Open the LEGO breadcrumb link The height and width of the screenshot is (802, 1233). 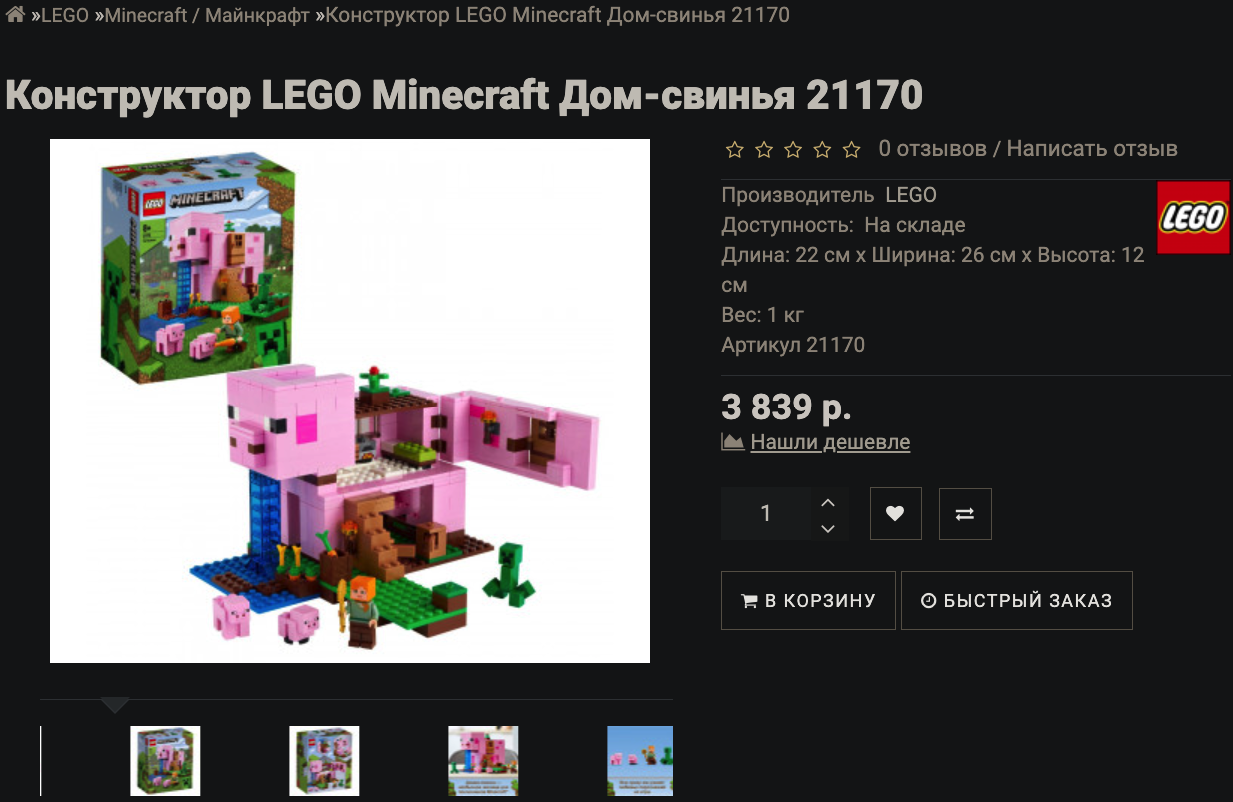65,15
